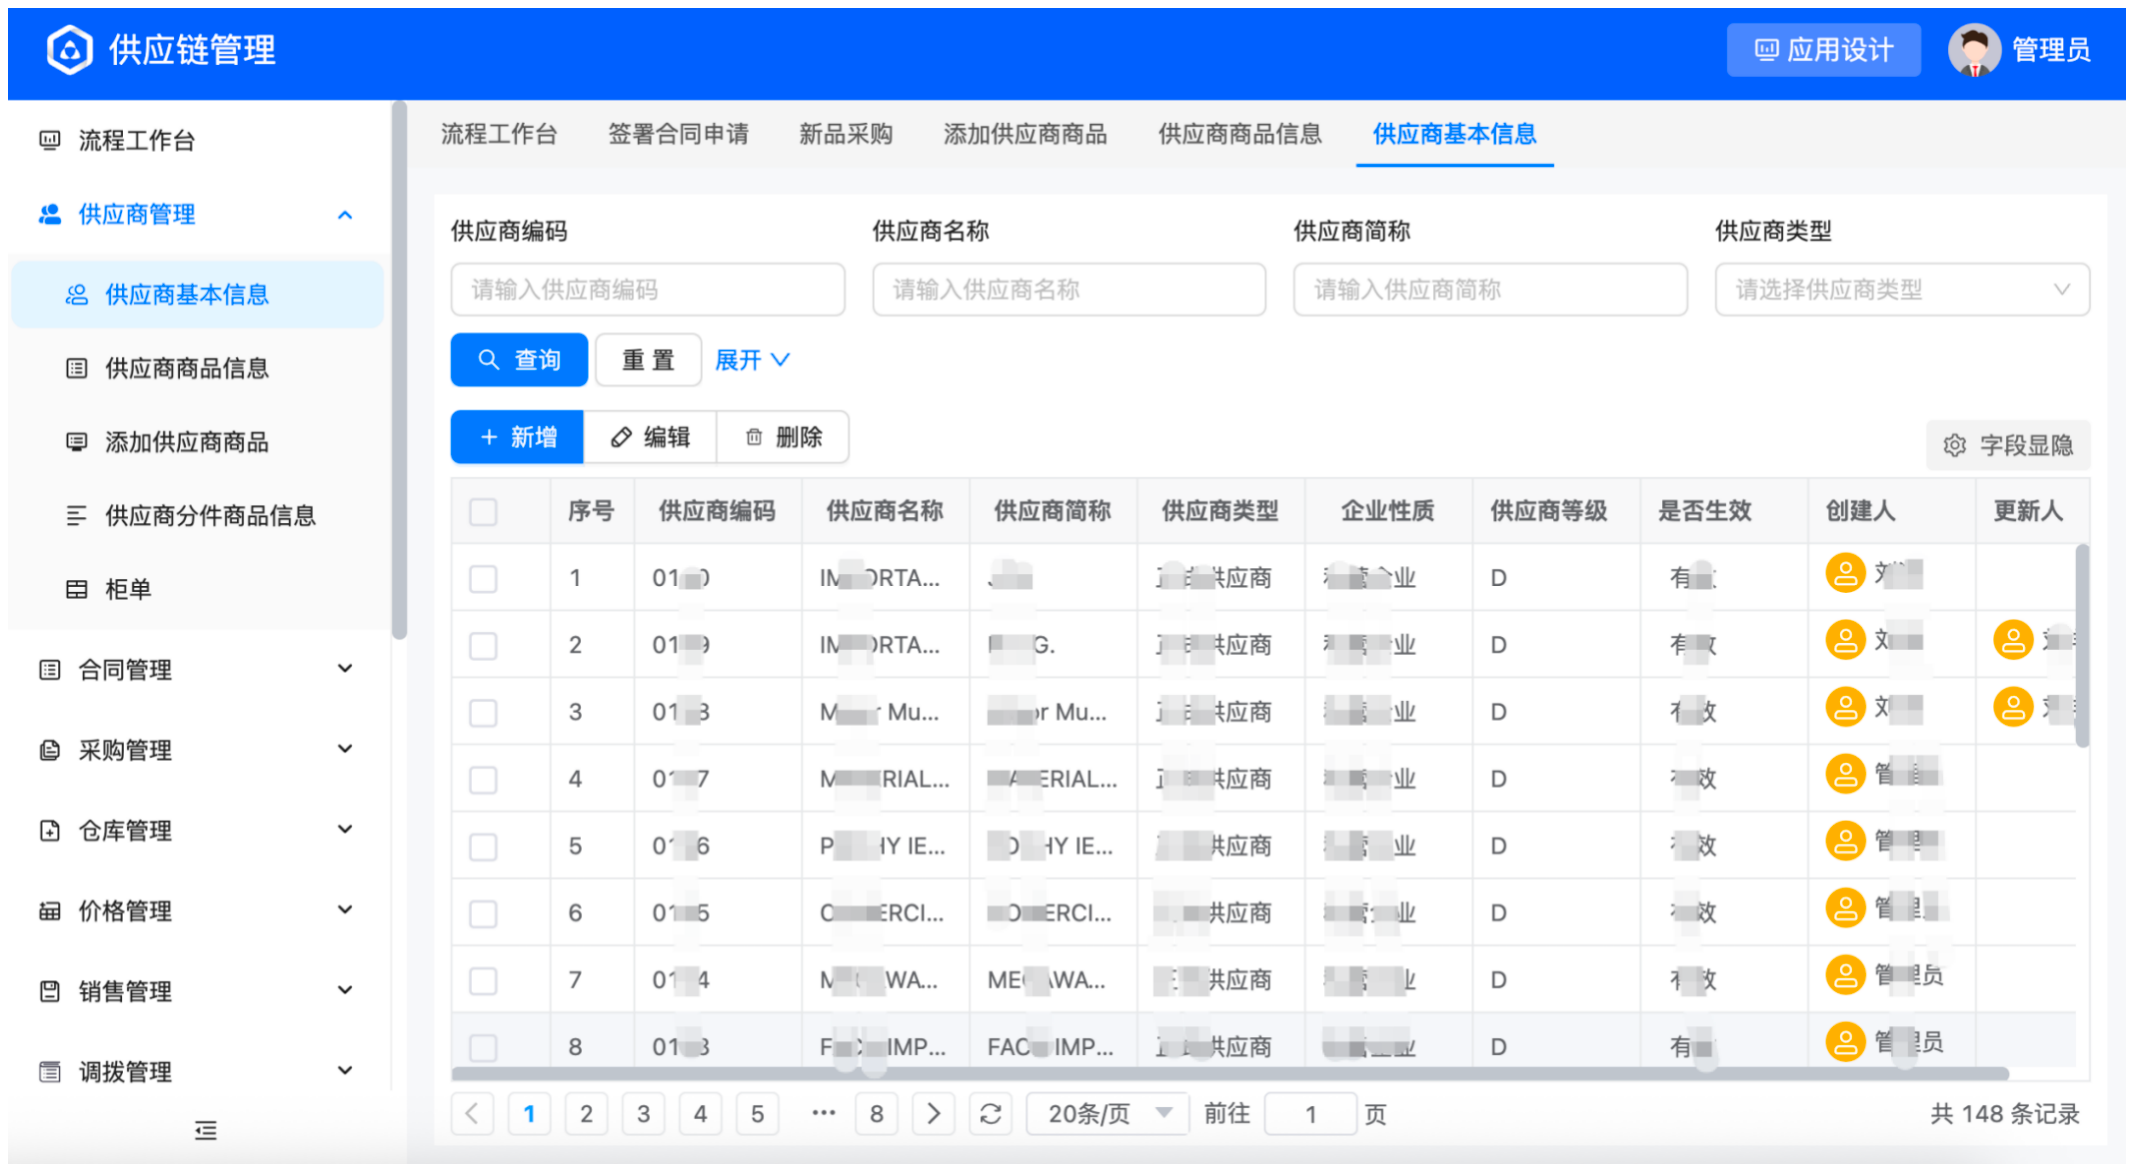Click the 调拨管理 sidebar icon
The height and width of the screenshot is (1174, 2130).
(x=50, y=1071)
